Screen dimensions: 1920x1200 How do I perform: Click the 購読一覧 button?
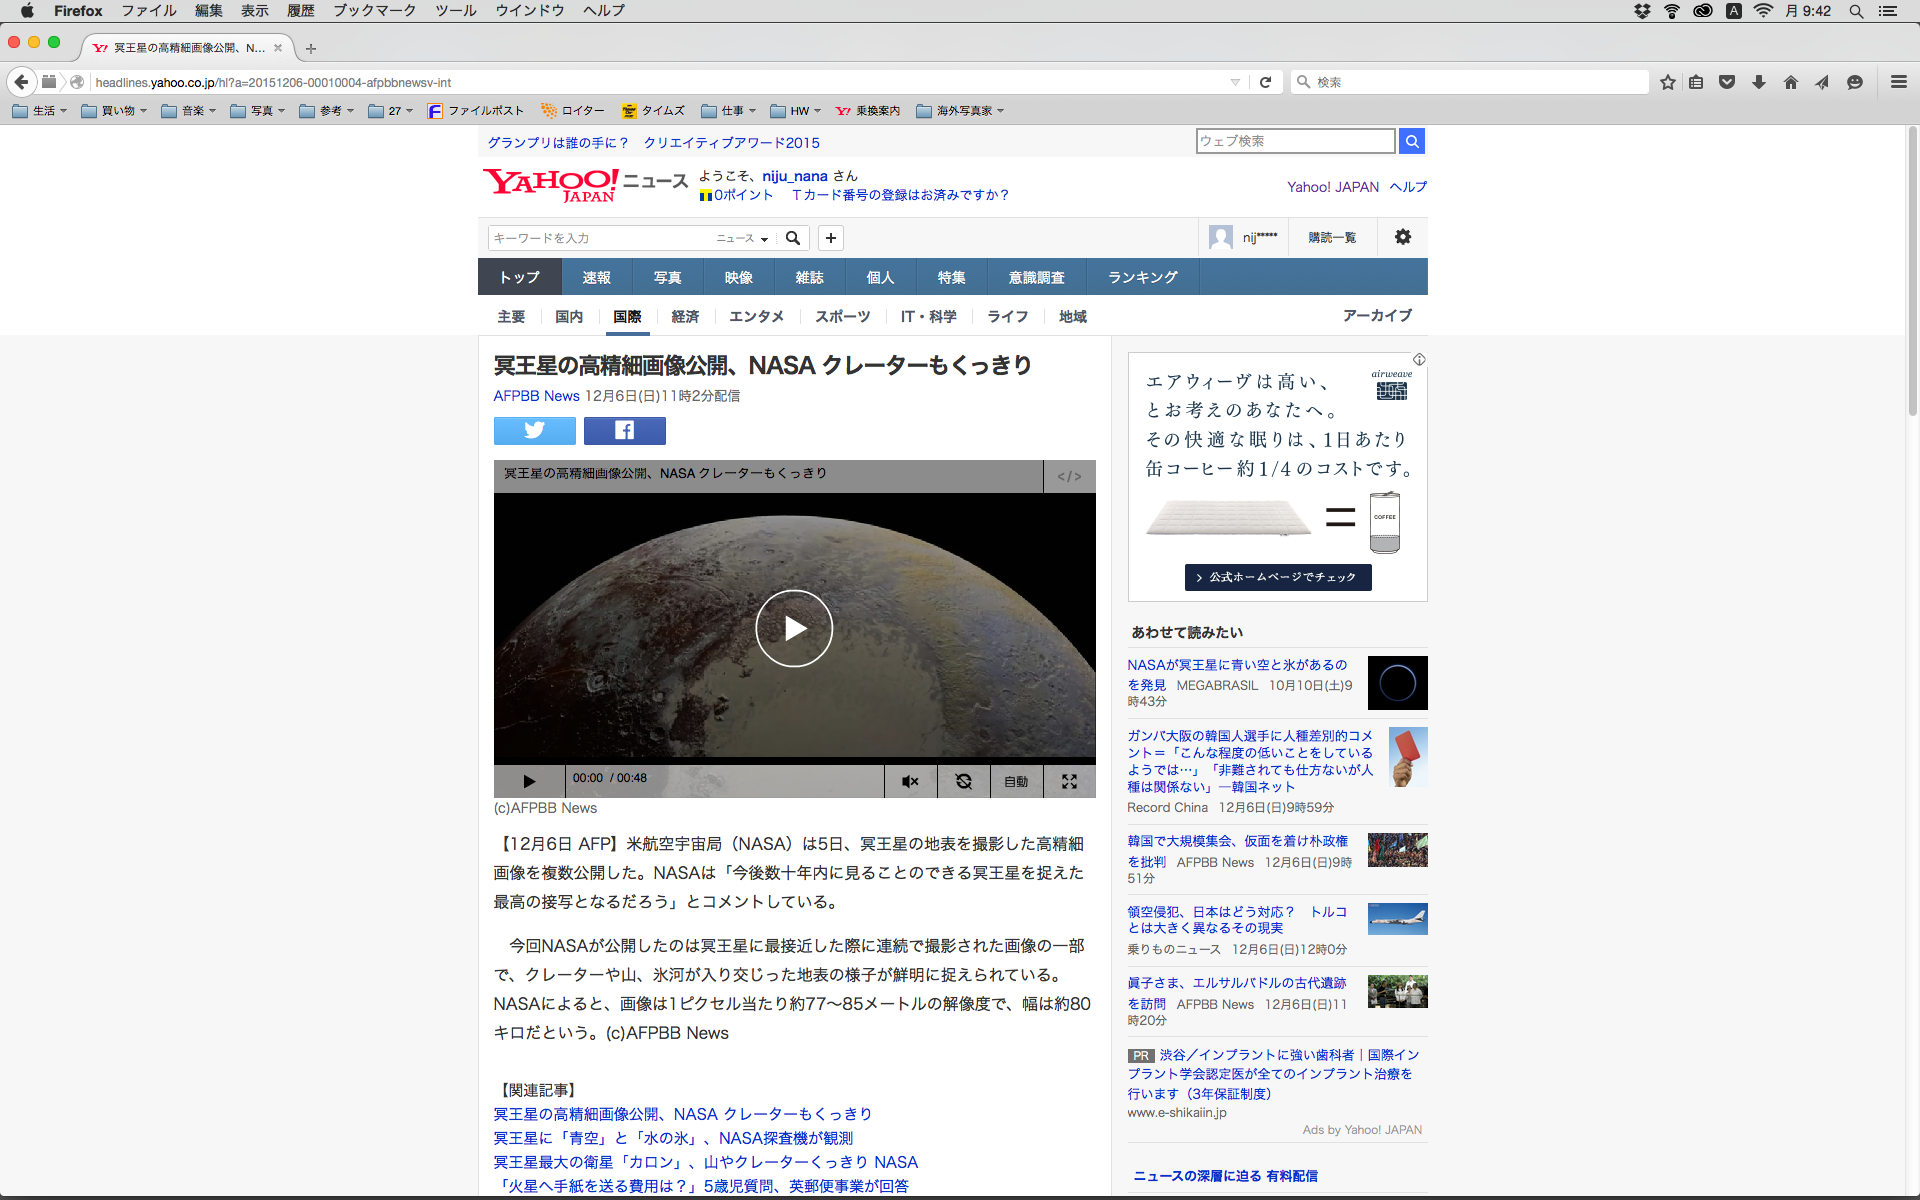1332,237
